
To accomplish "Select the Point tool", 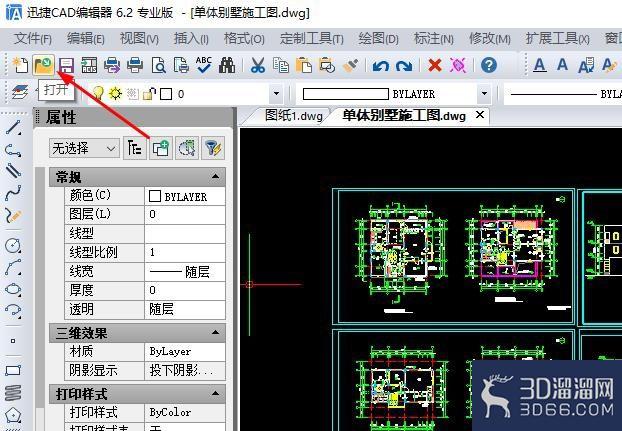I will click(x=13, y=341).
